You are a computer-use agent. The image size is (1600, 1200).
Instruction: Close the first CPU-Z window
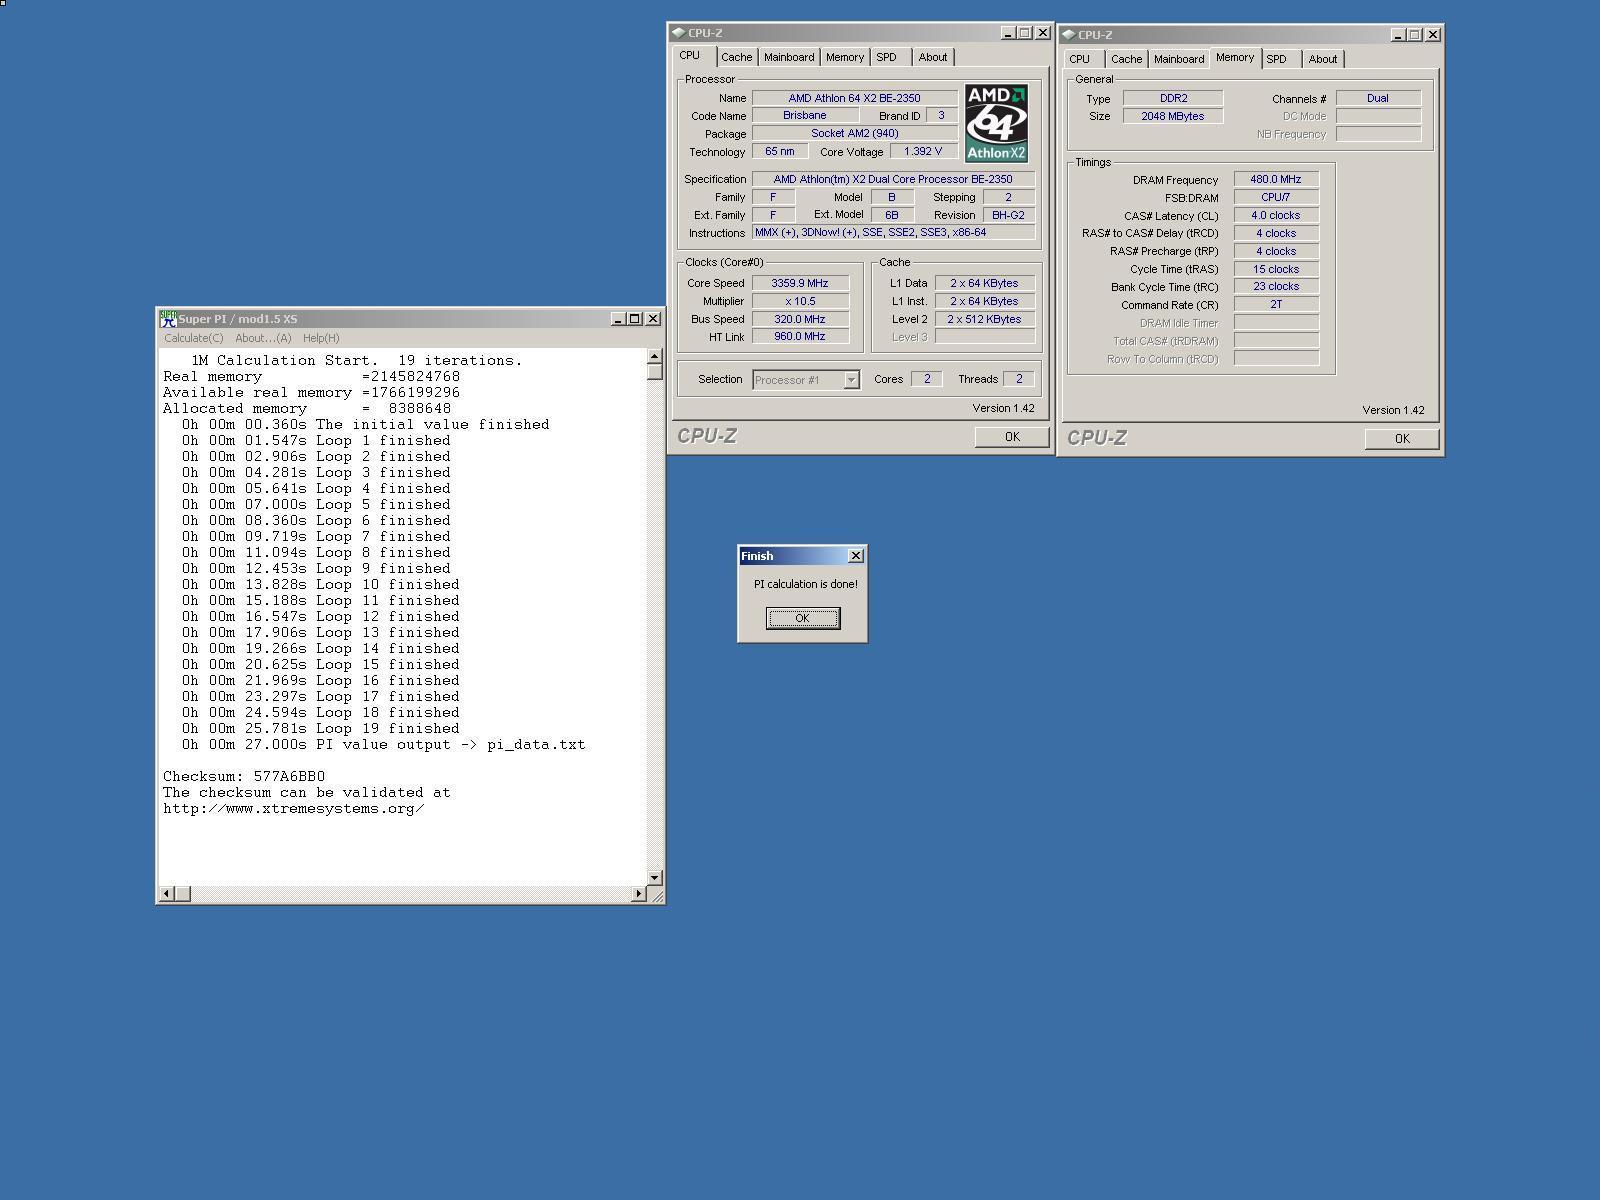[x=1042, y=33]
